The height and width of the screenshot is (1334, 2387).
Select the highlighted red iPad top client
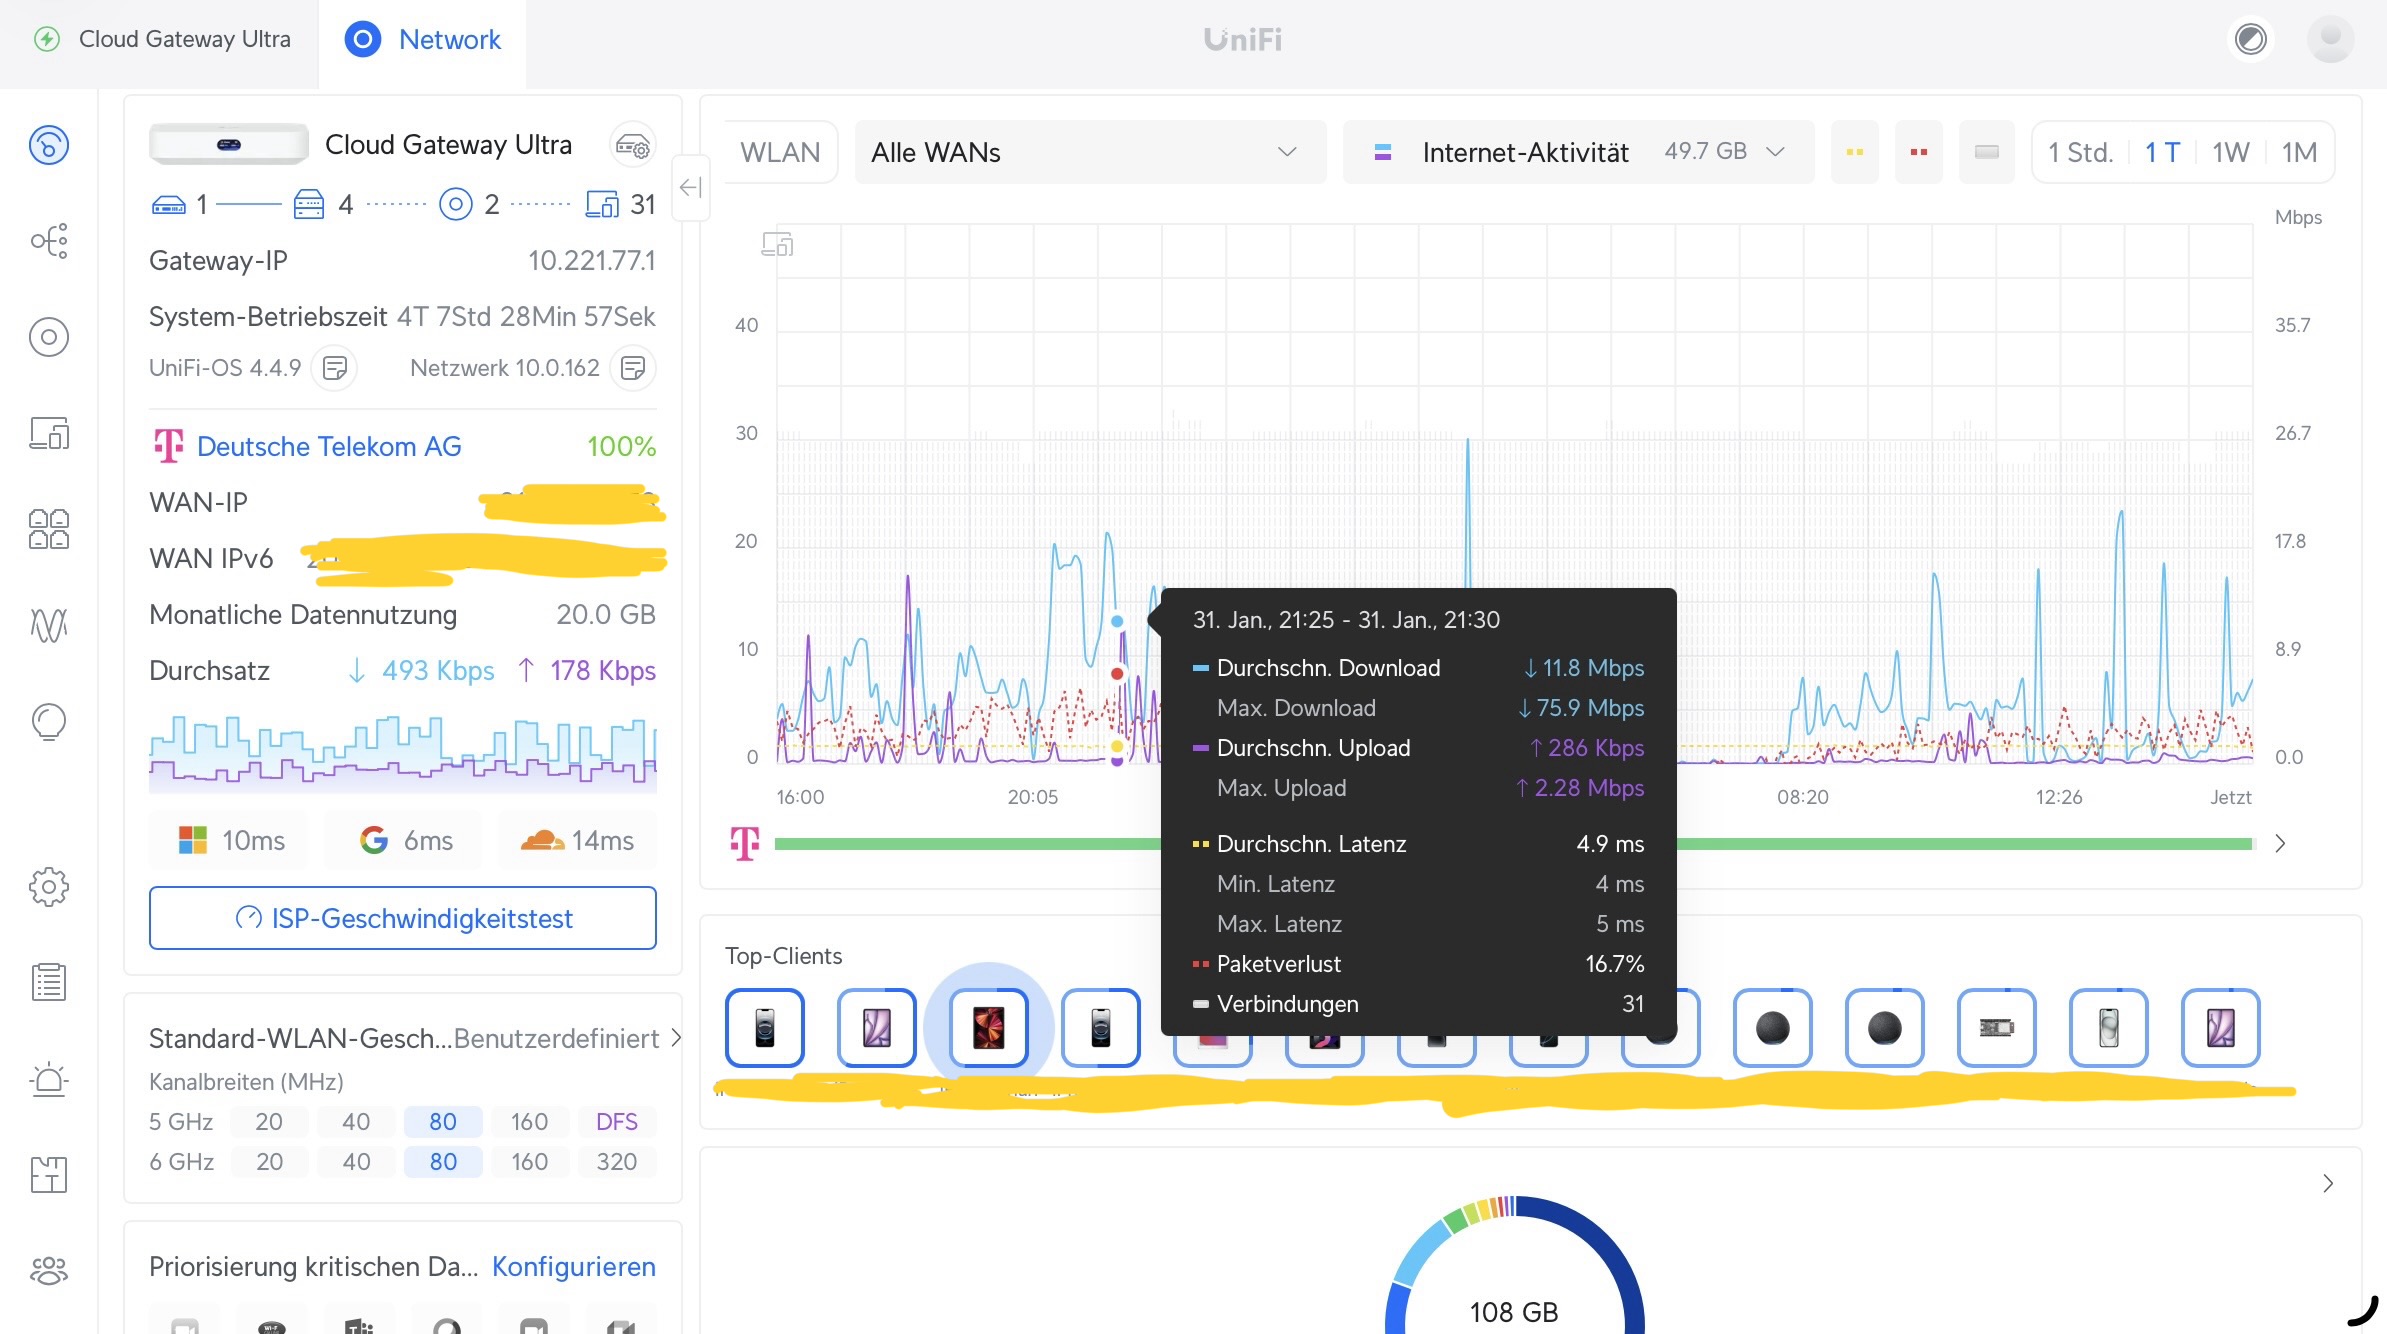tap(988, 1028)
